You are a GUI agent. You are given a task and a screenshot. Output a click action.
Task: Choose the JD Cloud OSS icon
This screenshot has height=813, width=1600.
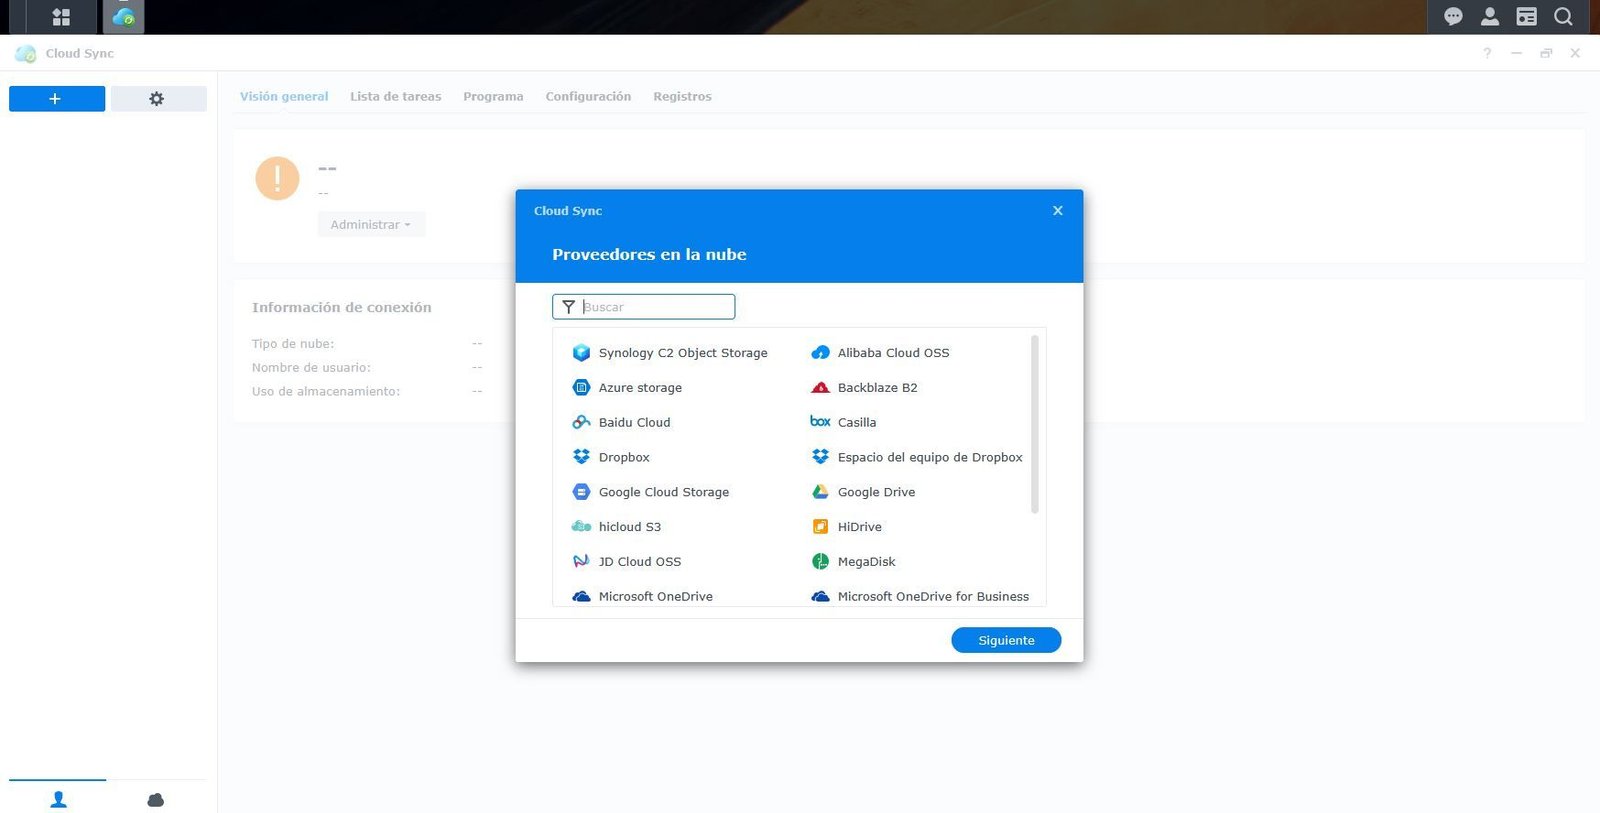[581, 562]
